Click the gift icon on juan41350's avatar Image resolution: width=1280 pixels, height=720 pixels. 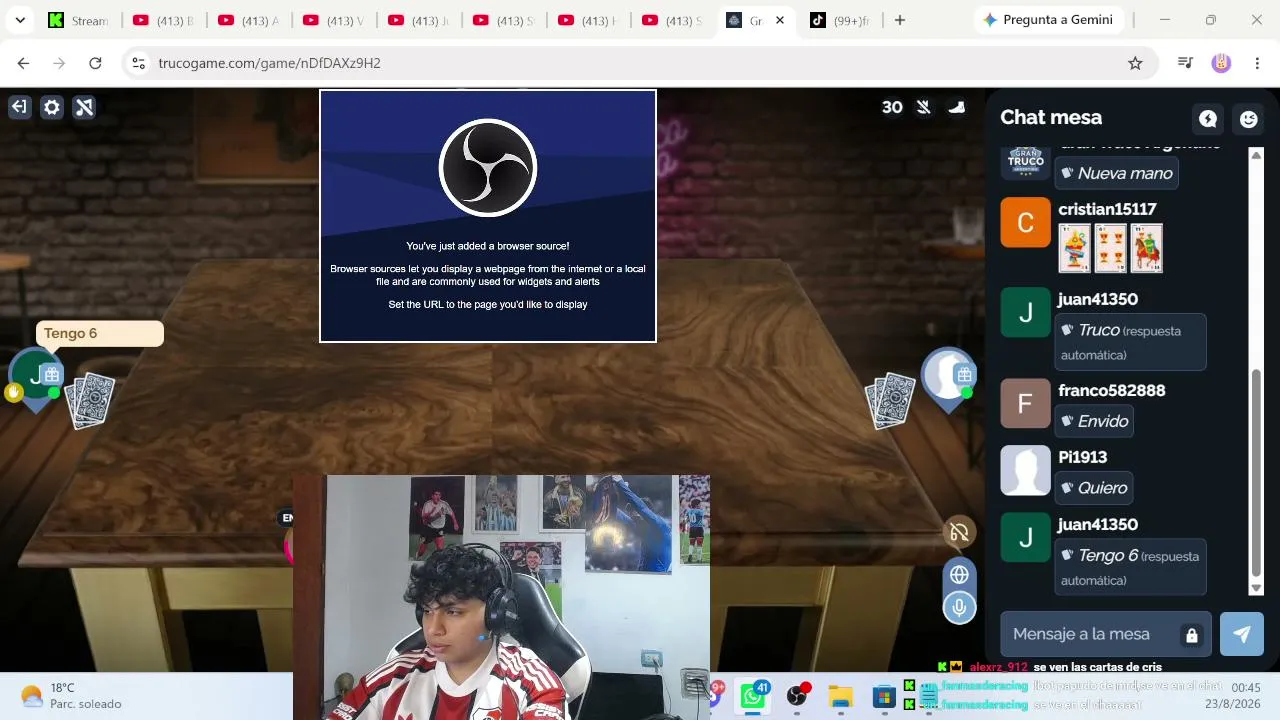pos(53,375)
